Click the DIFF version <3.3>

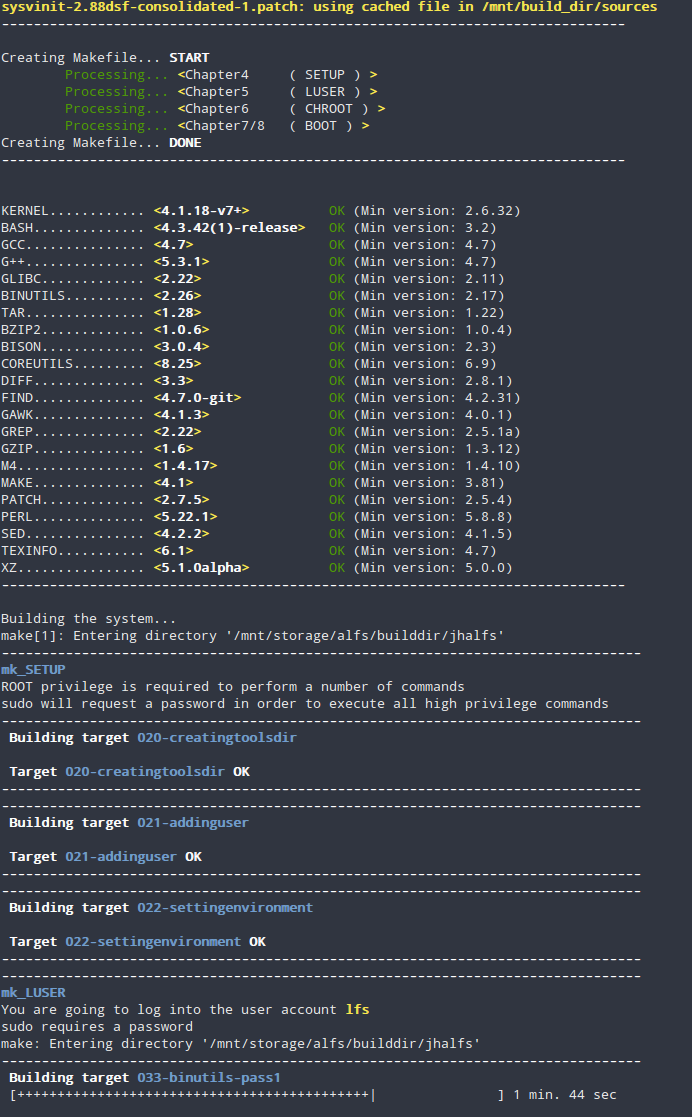174,381
